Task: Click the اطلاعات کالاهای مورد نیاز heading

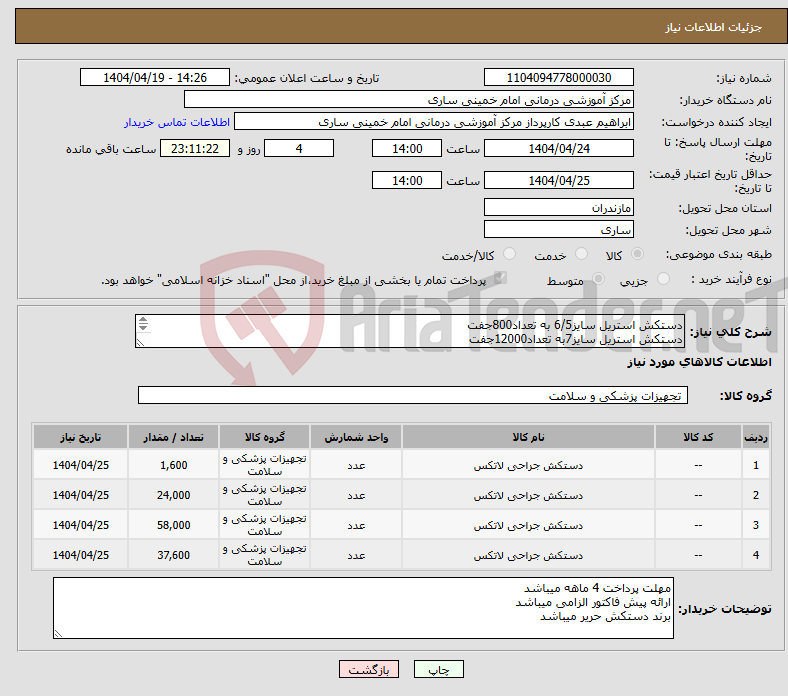Action: coord(699,362)
